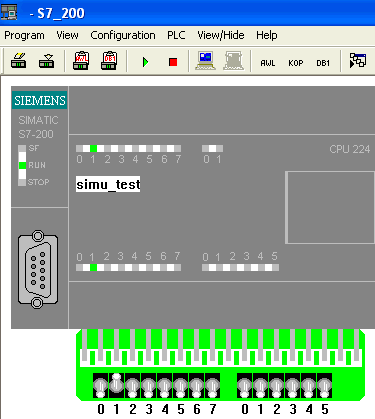Image resolution: width=375 pixels, height=419 pixels.
Task: Click the simu_test program name label
Action: pos(108,184)
